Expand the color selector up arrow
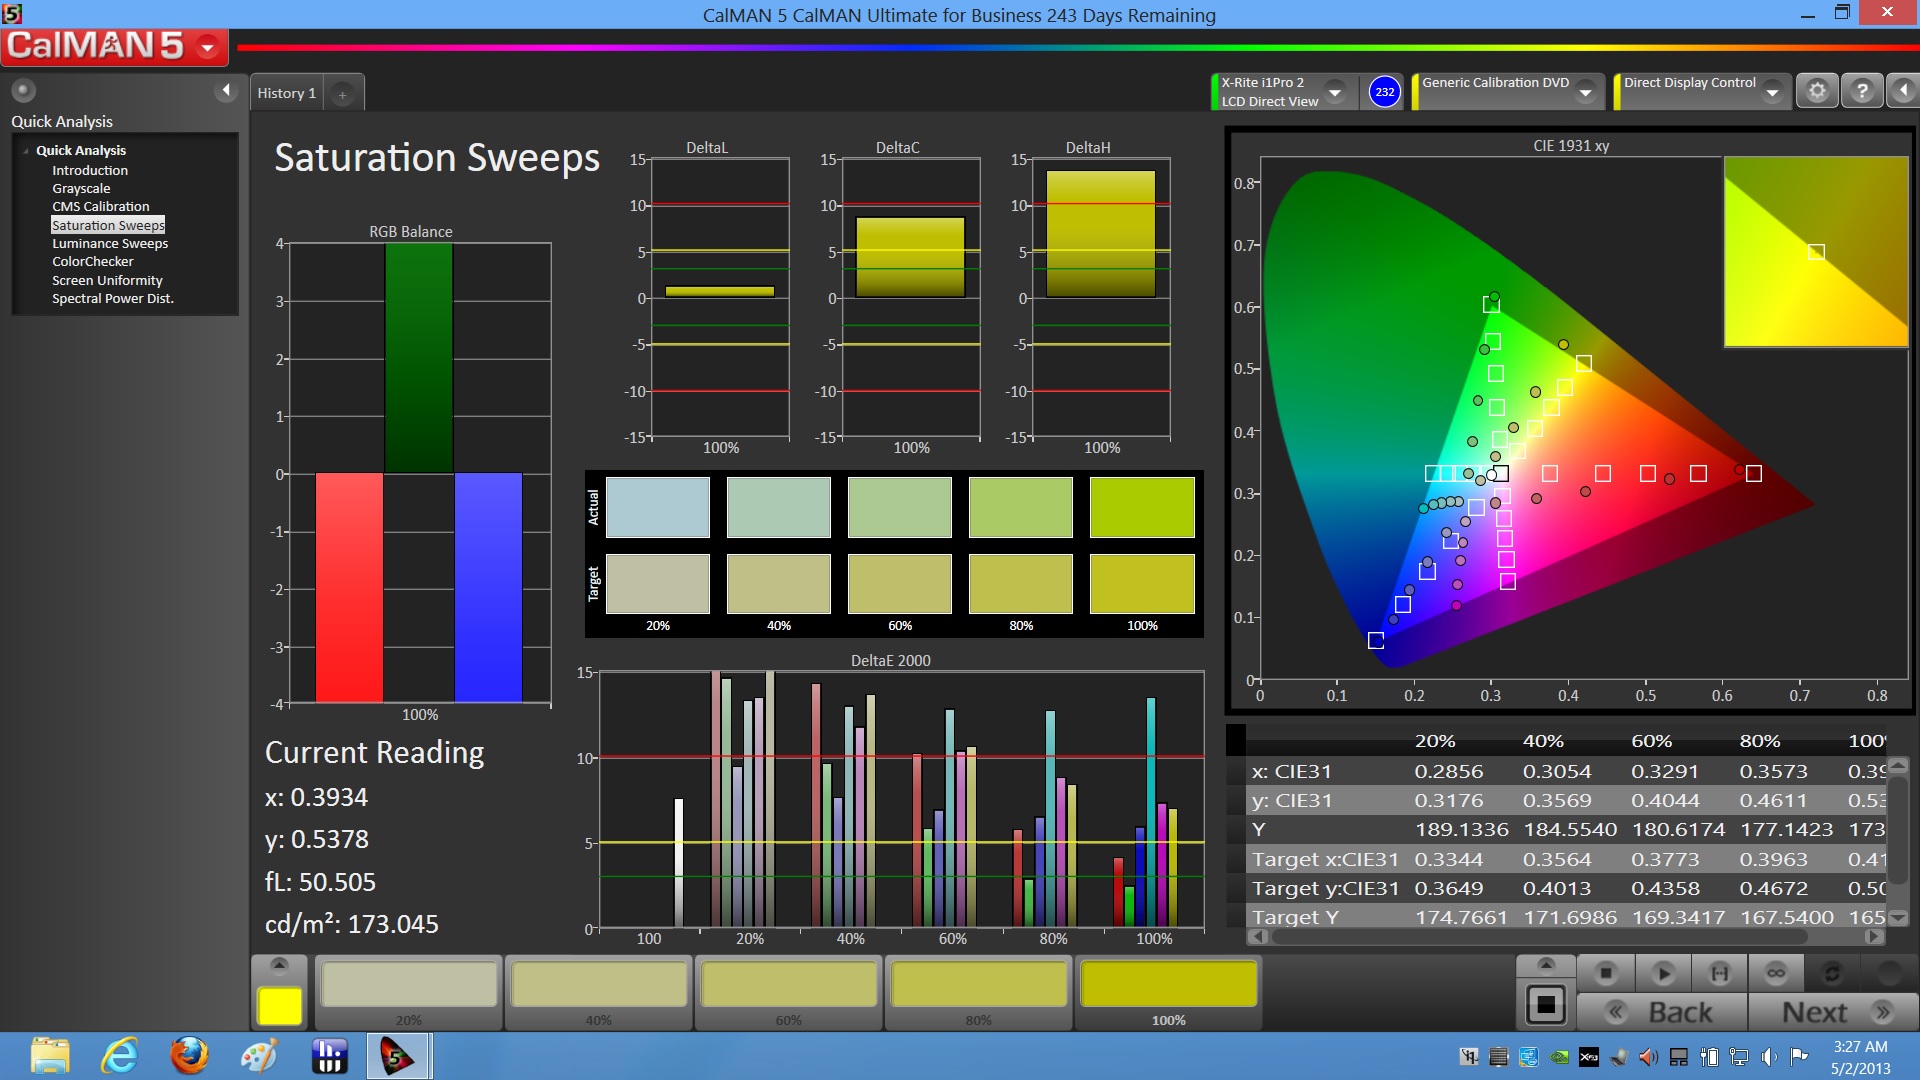This screenshot has height=1080, width=1920. coord(280,965)
